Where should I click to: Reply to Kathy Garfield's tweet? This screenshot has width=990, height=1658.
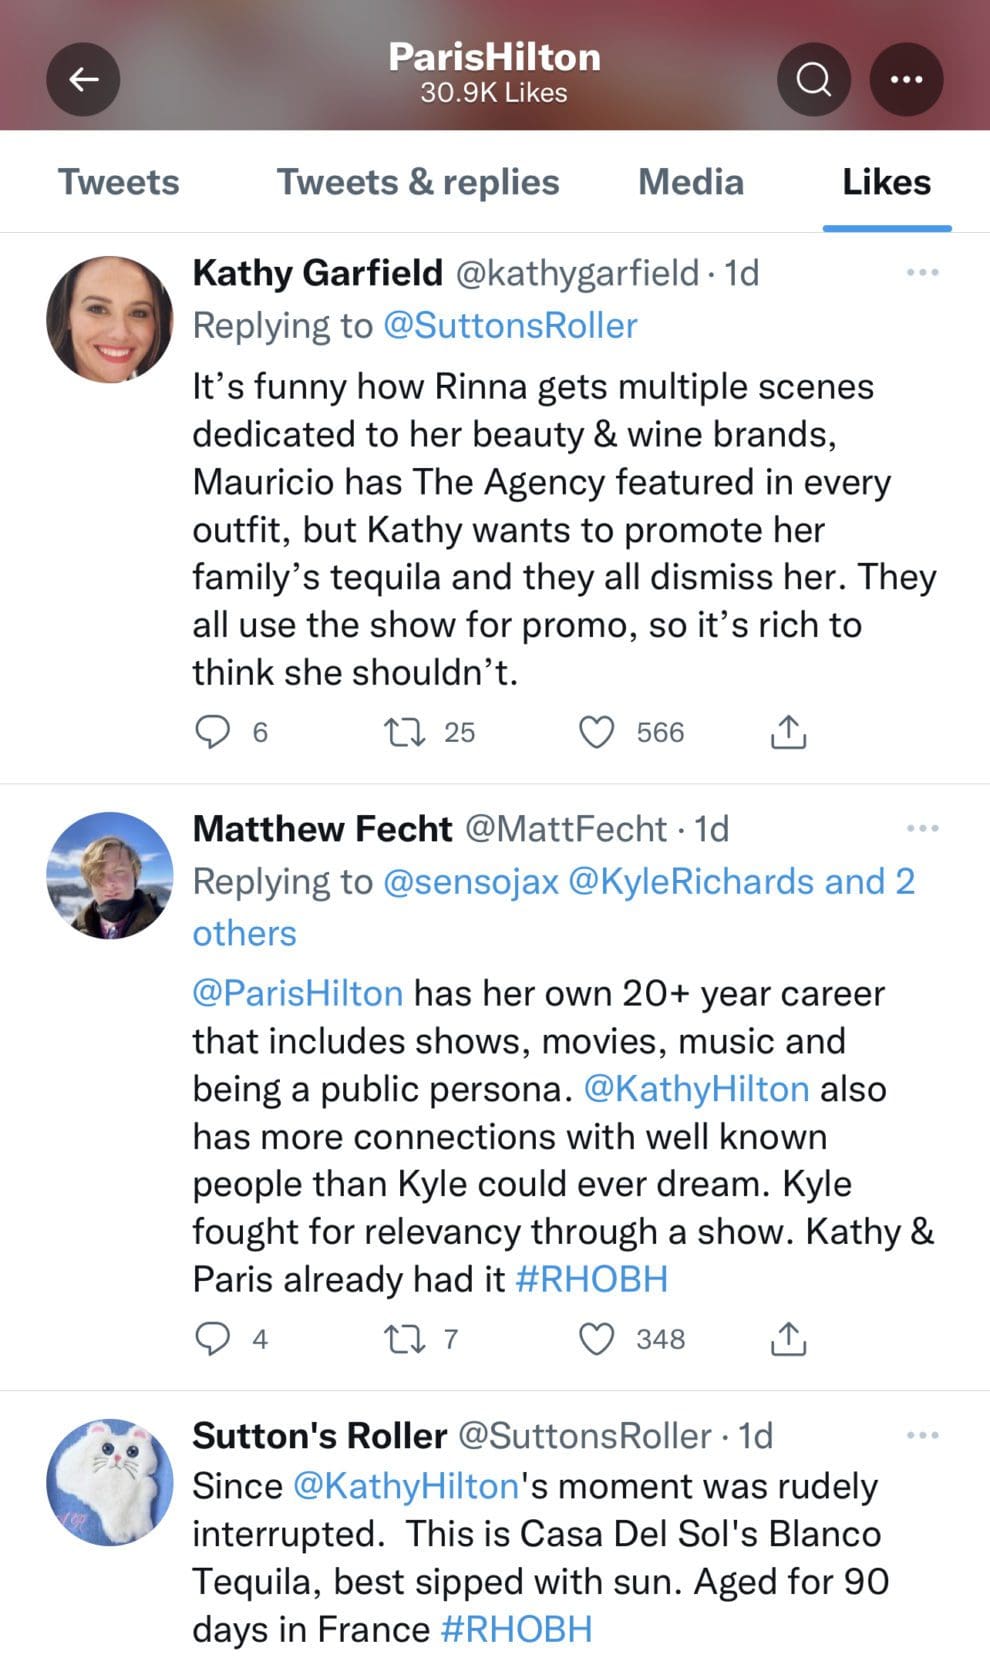pos(214,732)
